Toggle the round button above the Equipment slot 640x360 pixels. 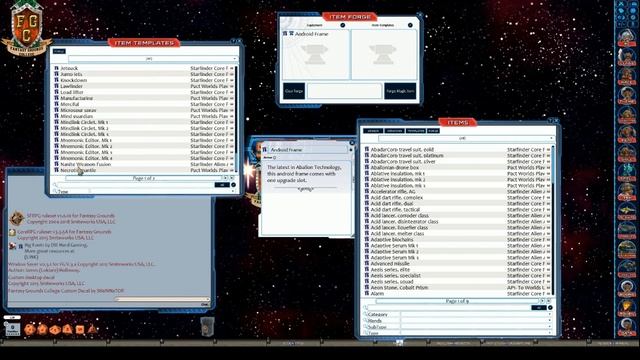point(343,25)
